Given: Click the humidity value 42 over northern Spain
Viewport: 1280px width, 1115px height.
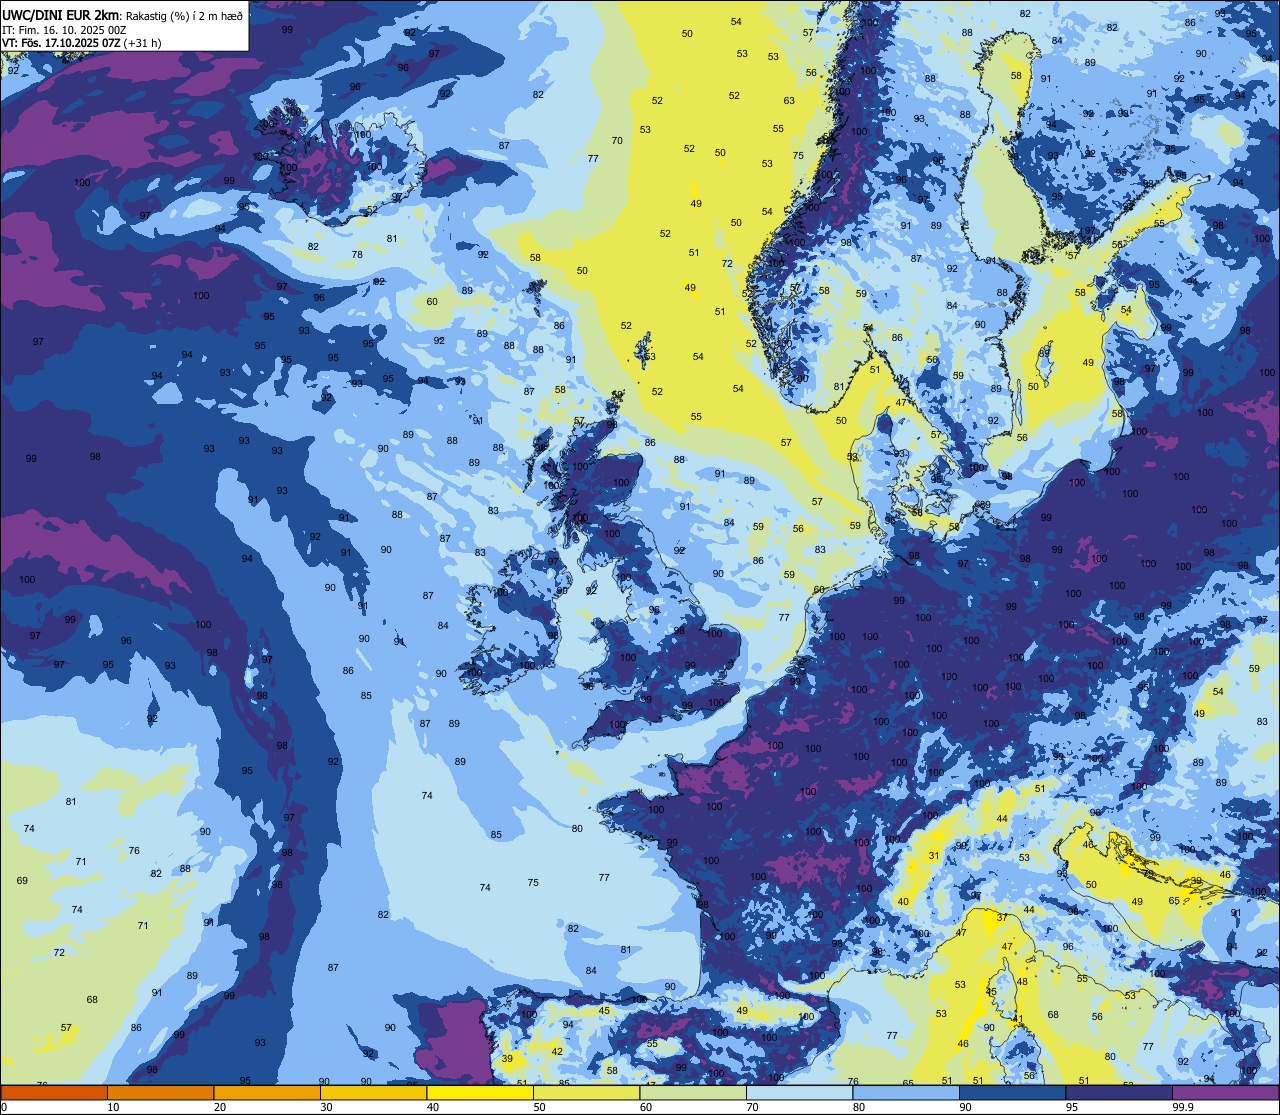Looking at the screenshot, I should pos(557,1051).
